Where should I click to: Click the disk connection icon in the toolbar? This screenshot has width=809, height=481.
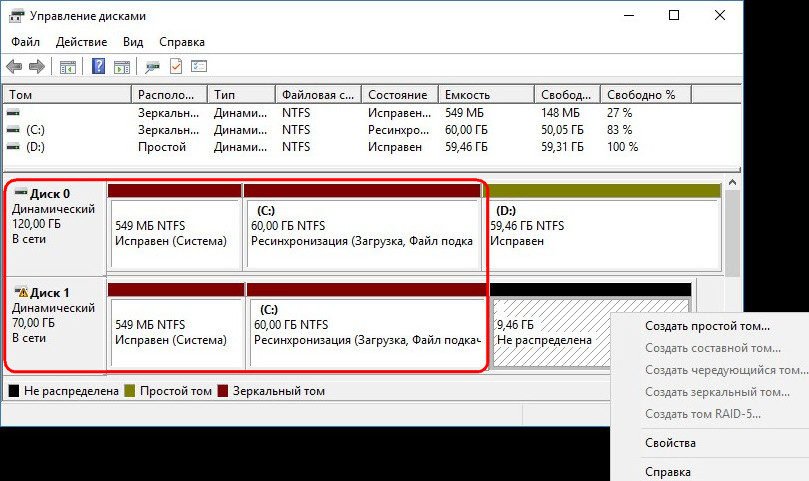coord(153,67)
